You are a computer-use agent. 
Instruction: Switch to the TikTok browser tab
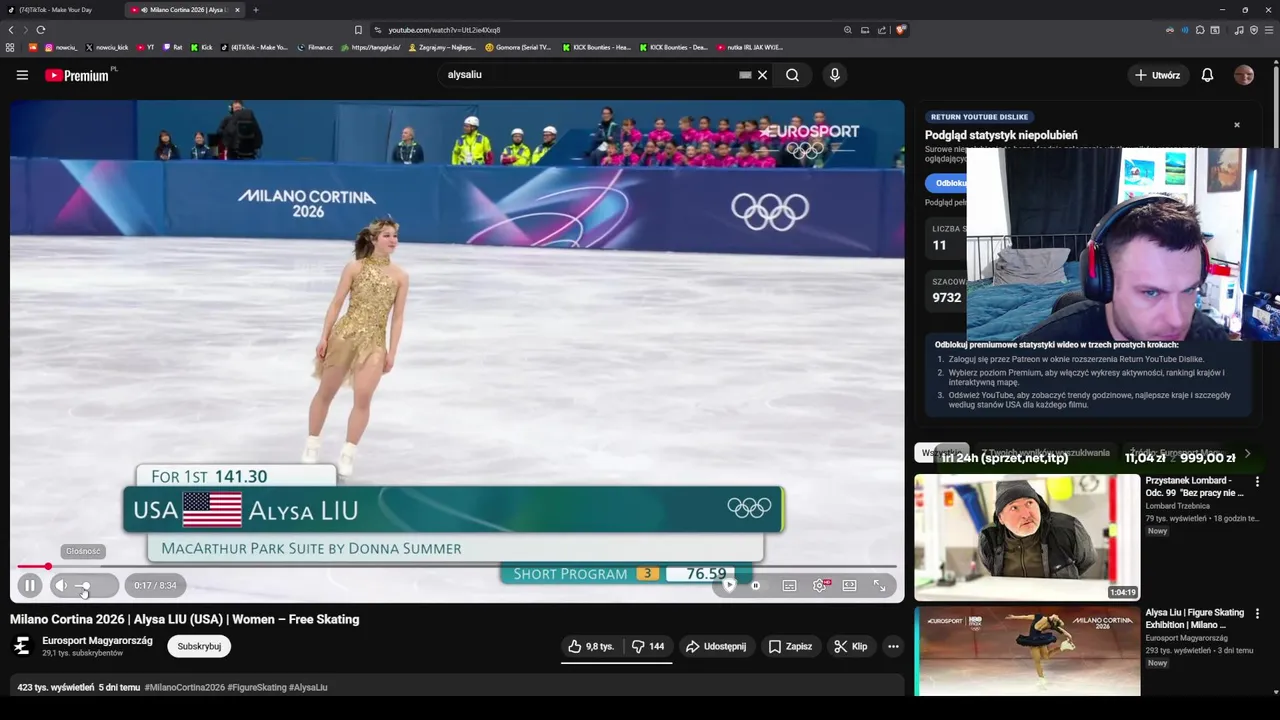pyautogui.click(x=60, y=10)
